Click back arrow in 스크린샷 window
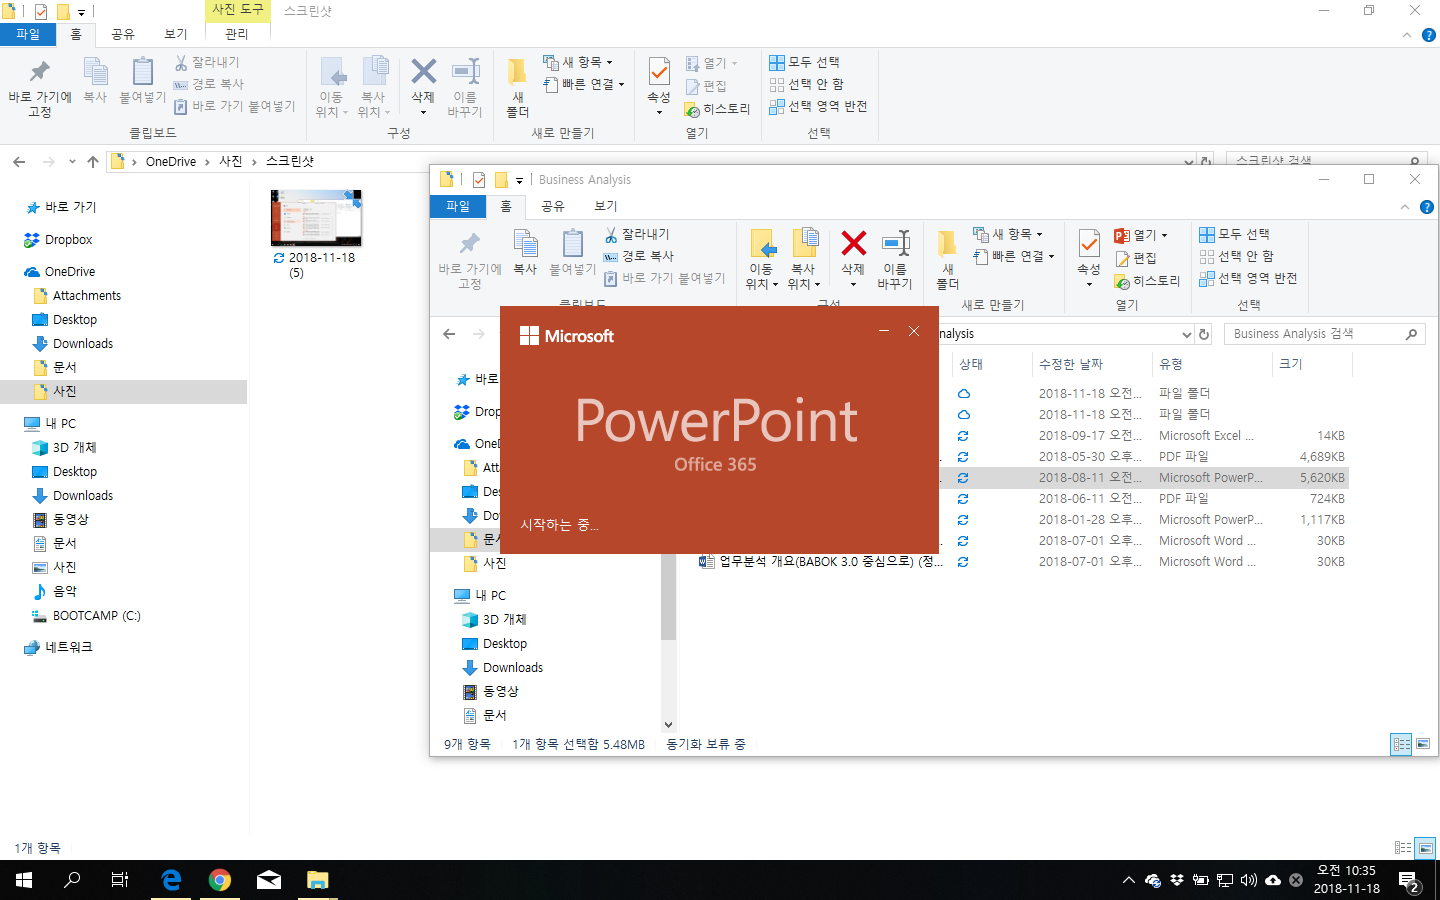The width and height of the screenshot is (1440, 900). tap(19, 161)
